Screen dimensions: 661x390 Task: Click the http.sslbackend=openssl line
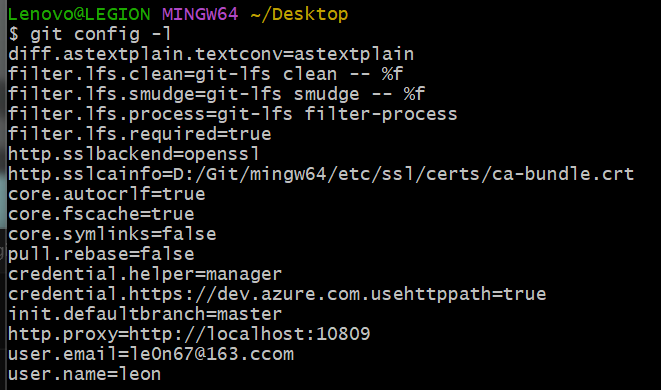click(x=134, y=154)
